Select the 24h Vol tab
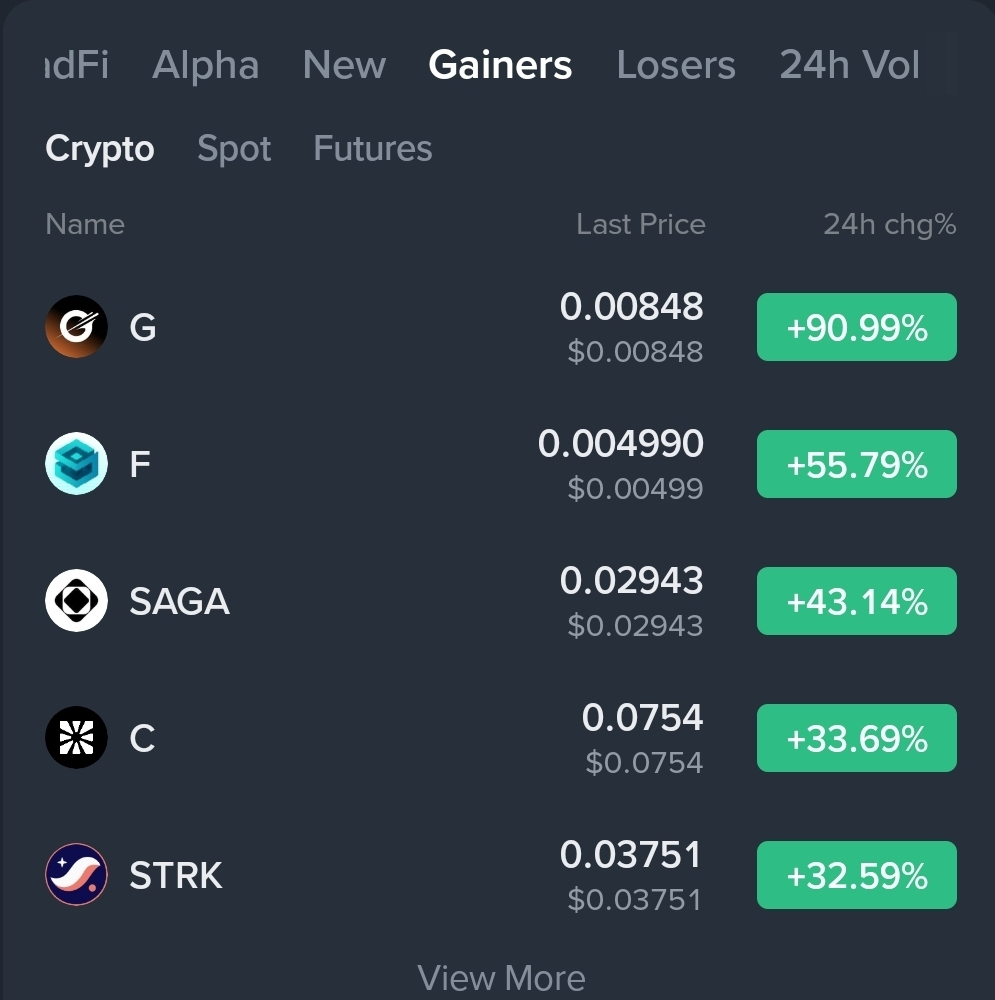Viewport: 995px width, 1000px height. point(850,65)
